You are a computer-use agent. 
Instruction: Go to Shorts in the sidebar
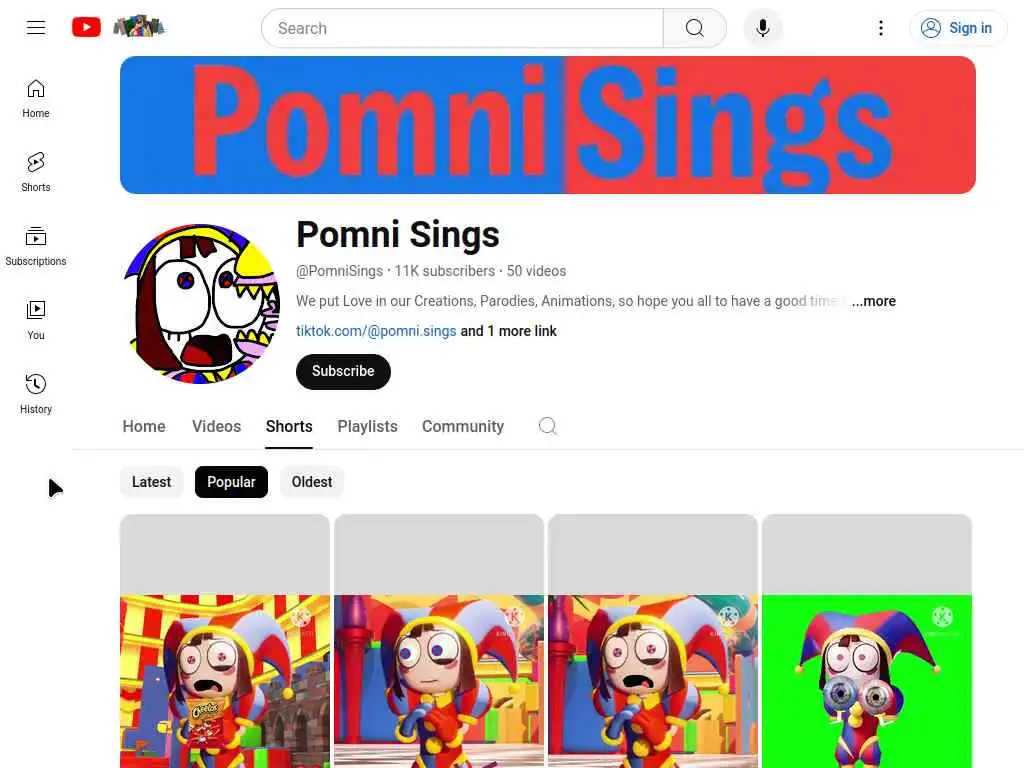36,172
